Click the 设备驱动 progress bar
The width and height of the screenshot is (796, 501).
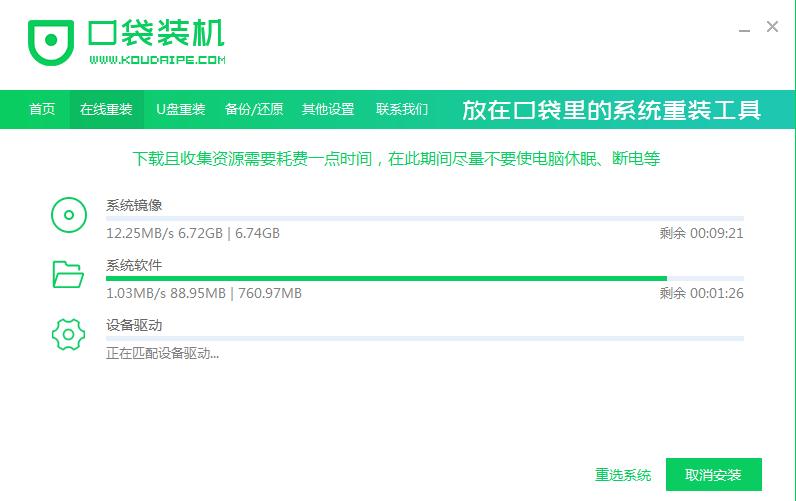[425, 339]
